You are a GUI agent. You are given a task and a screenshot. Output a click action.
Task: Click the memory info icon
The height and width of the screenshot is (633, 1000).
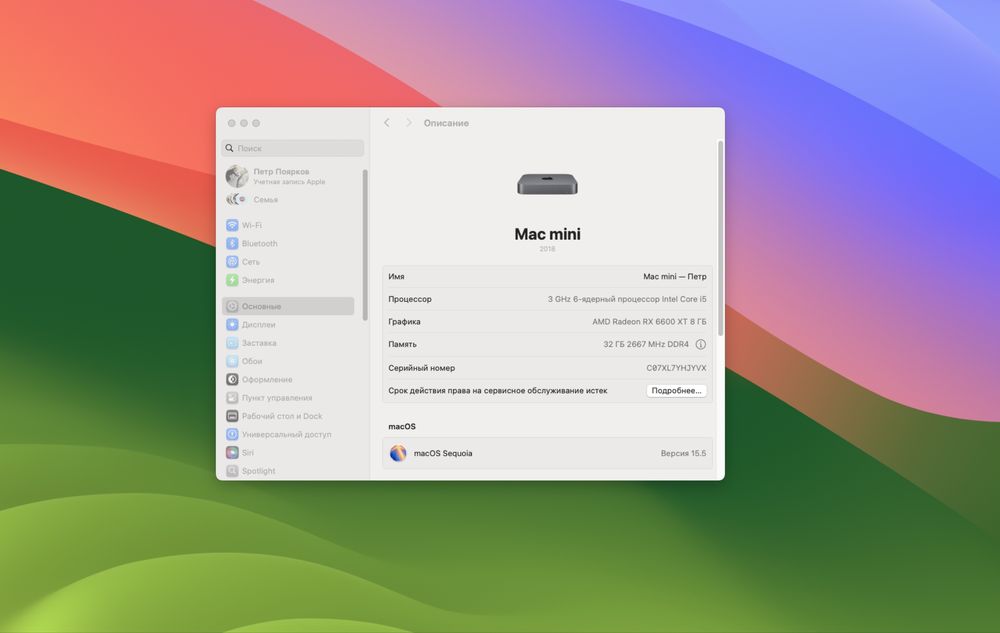tap(700, 344)
